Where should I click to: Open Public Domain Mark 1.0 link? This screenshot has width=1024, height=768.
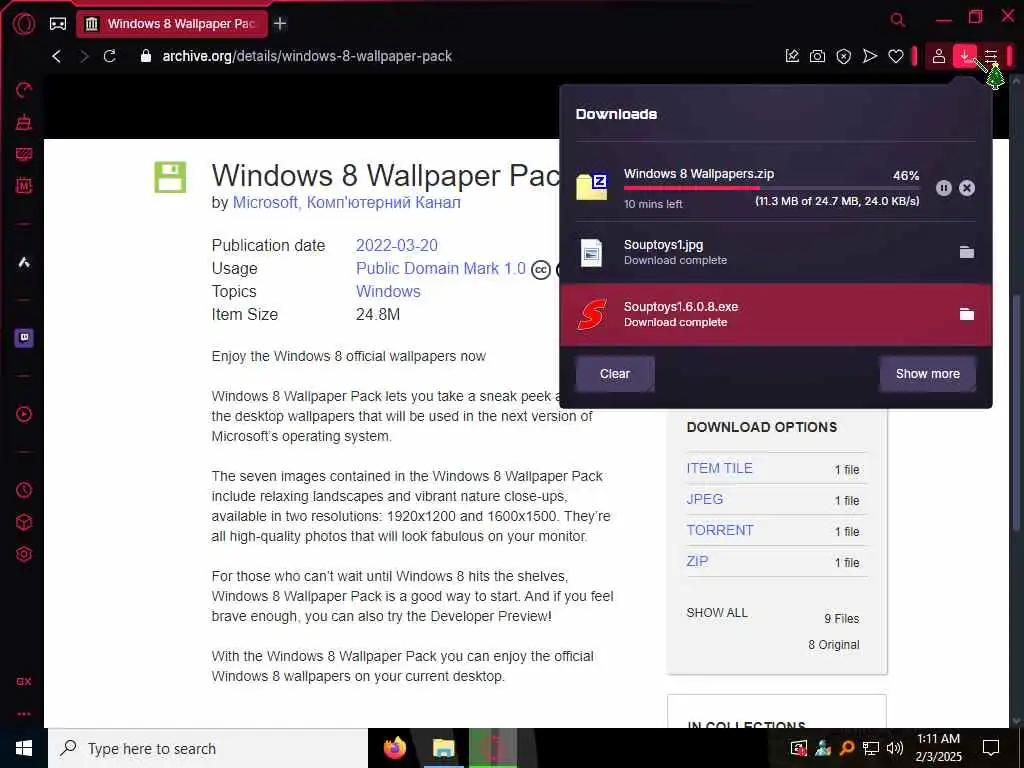(441, 268)
